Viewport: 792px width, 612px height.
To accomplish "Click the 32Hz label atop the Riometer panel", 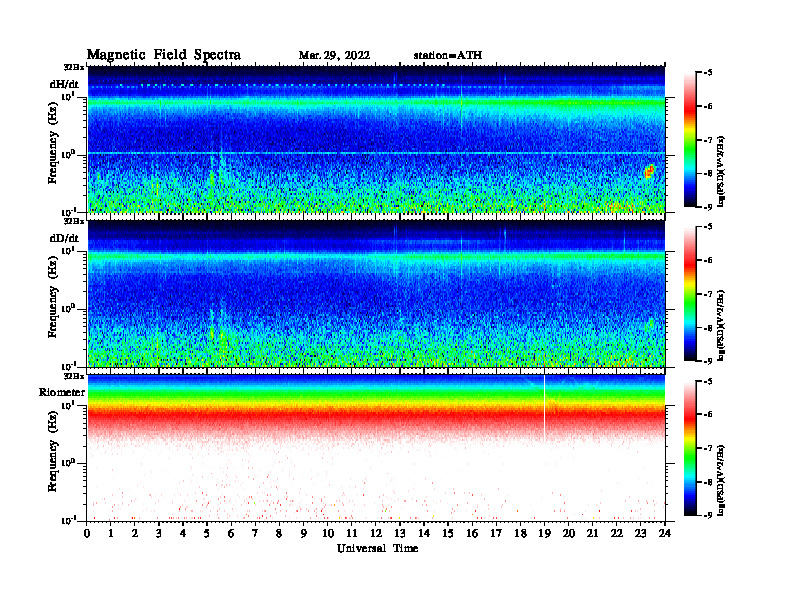I will tap(74, 376).
